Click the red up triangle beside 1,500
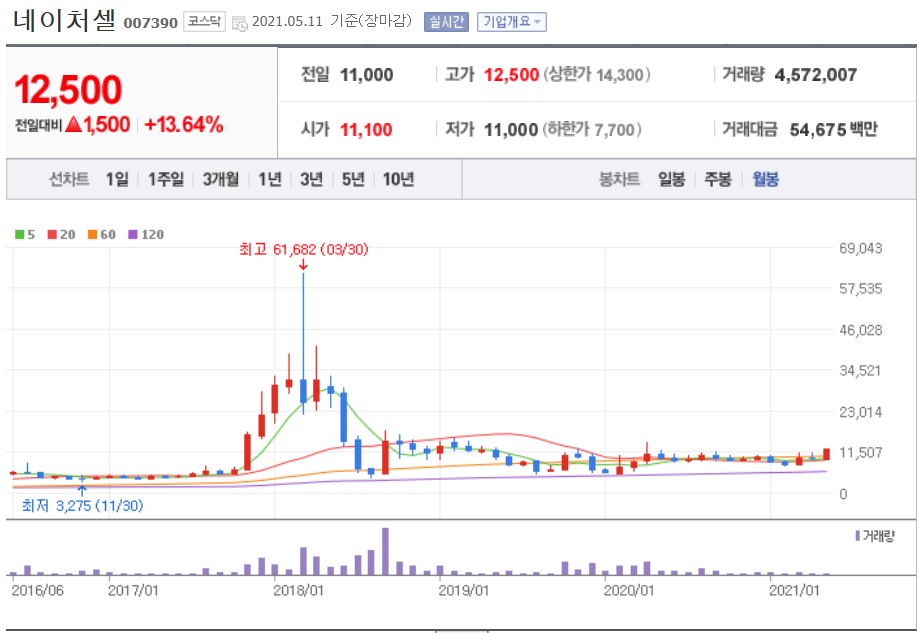This screenshot has width=917, height=633. click(x=74, y=124)
